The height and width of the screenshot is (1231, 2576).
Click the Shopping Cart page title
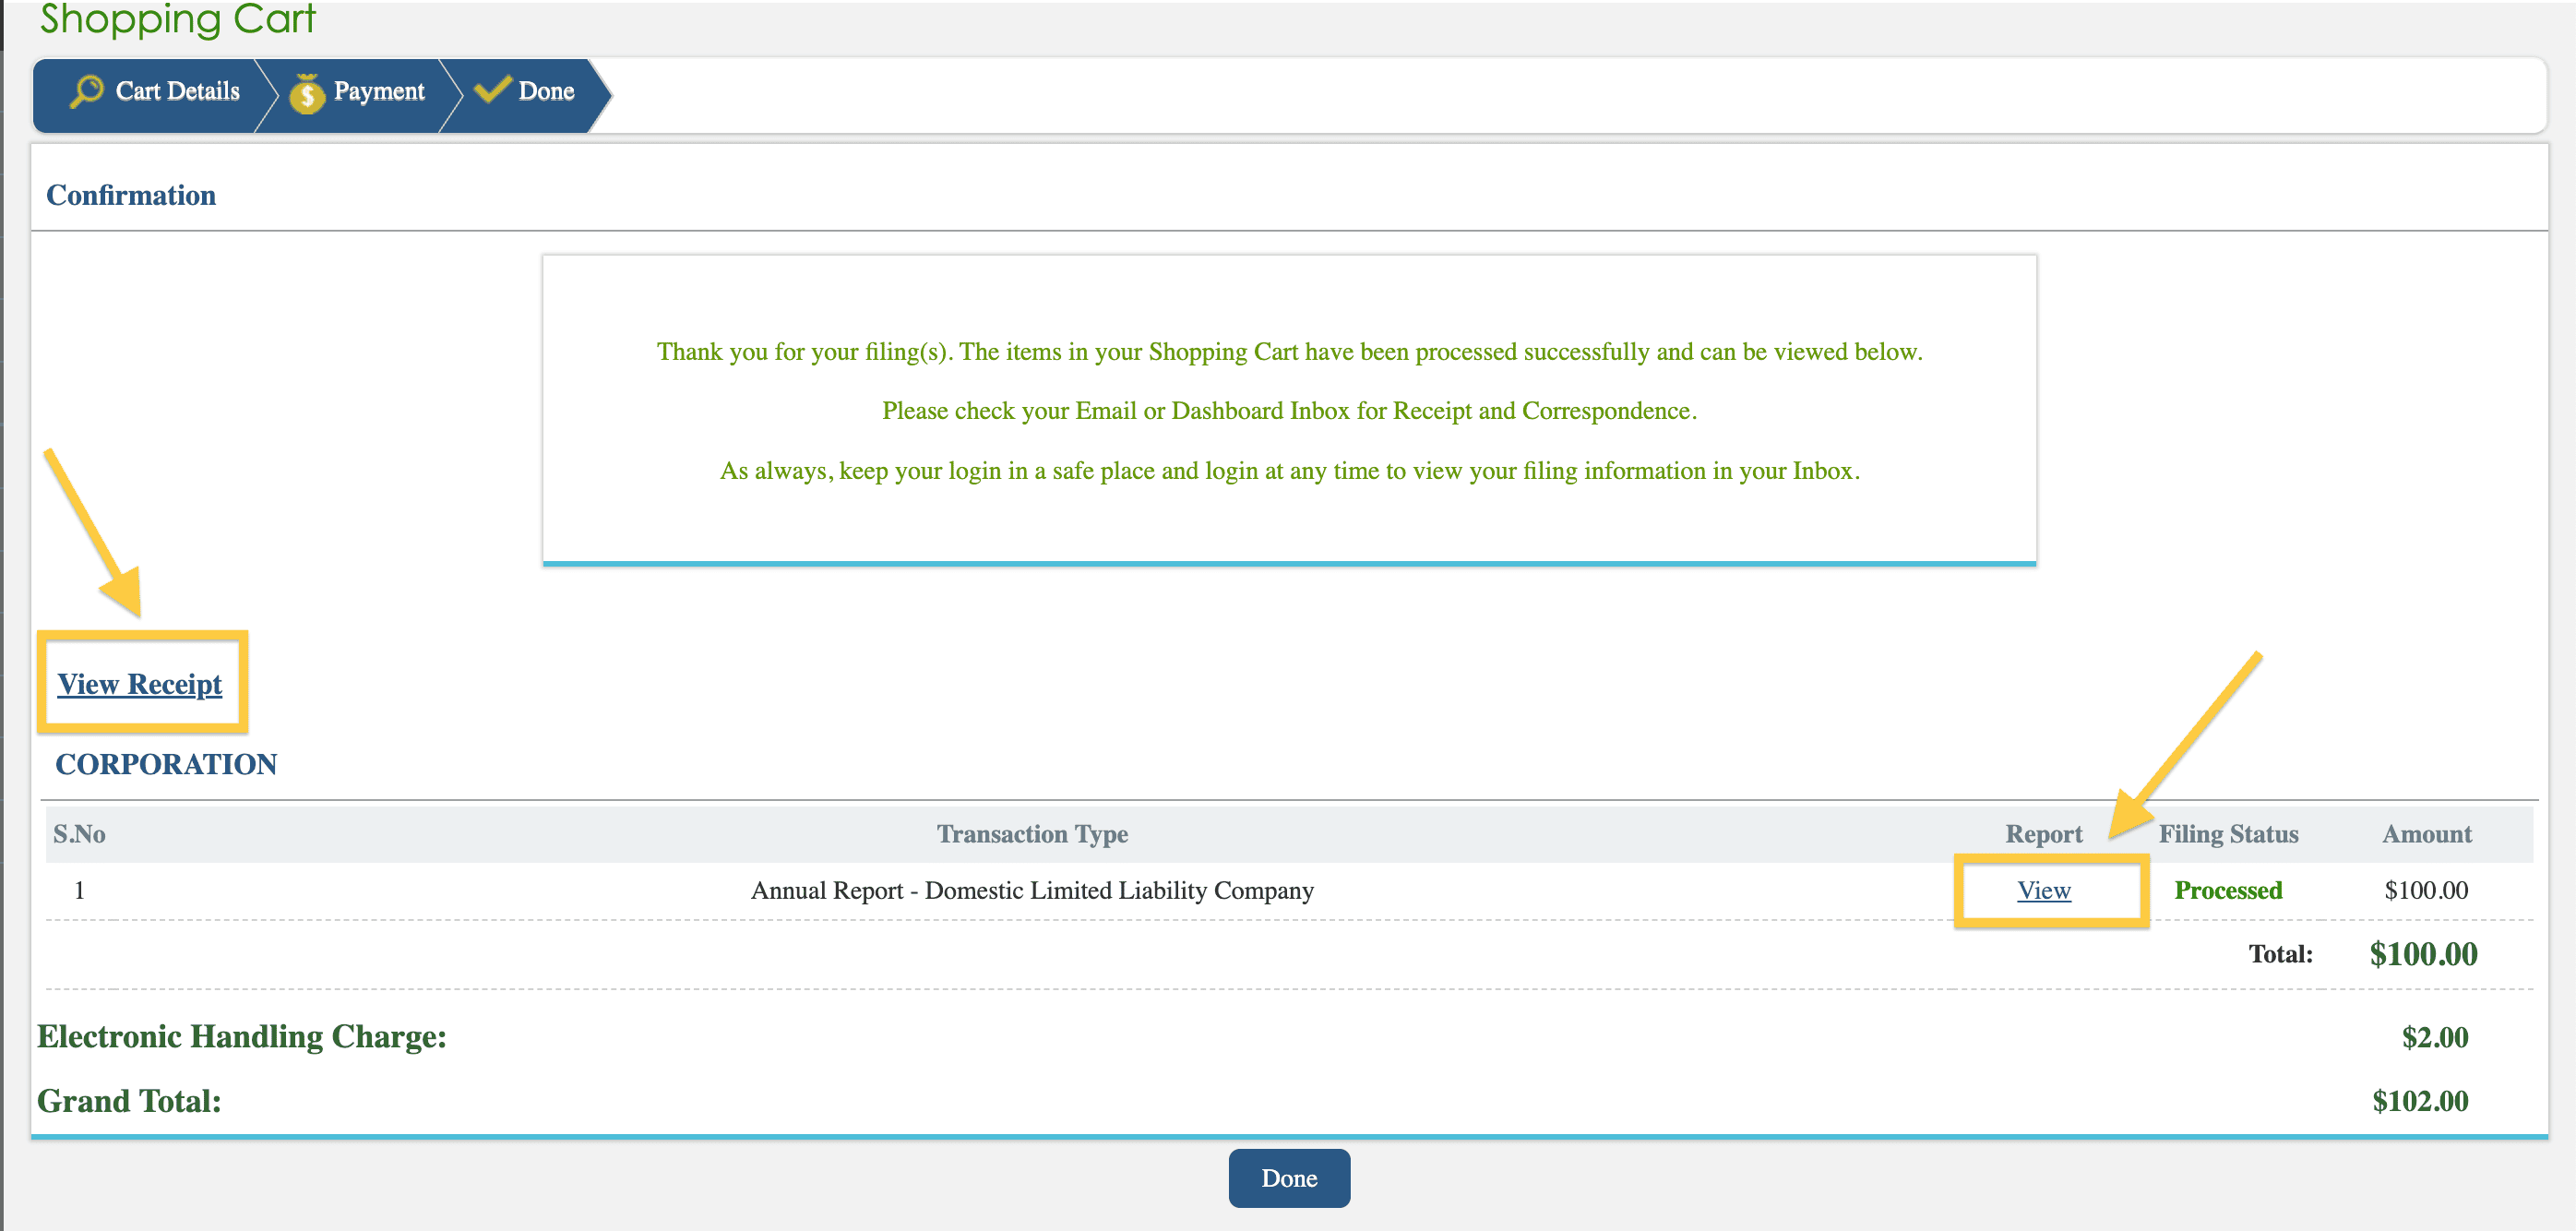coord(177,19)
